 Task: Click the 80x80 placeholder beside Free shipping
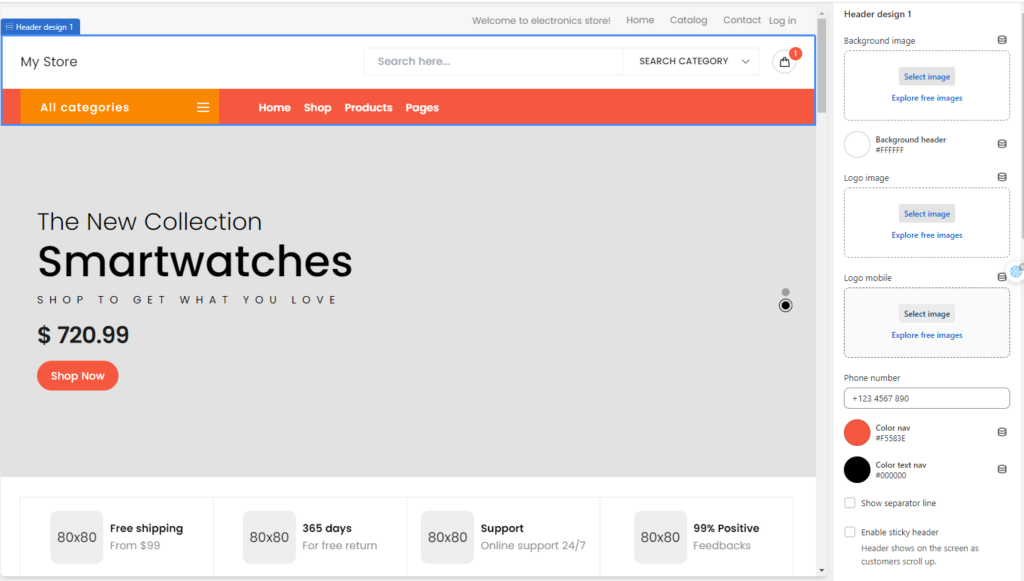tap(76, 537)
